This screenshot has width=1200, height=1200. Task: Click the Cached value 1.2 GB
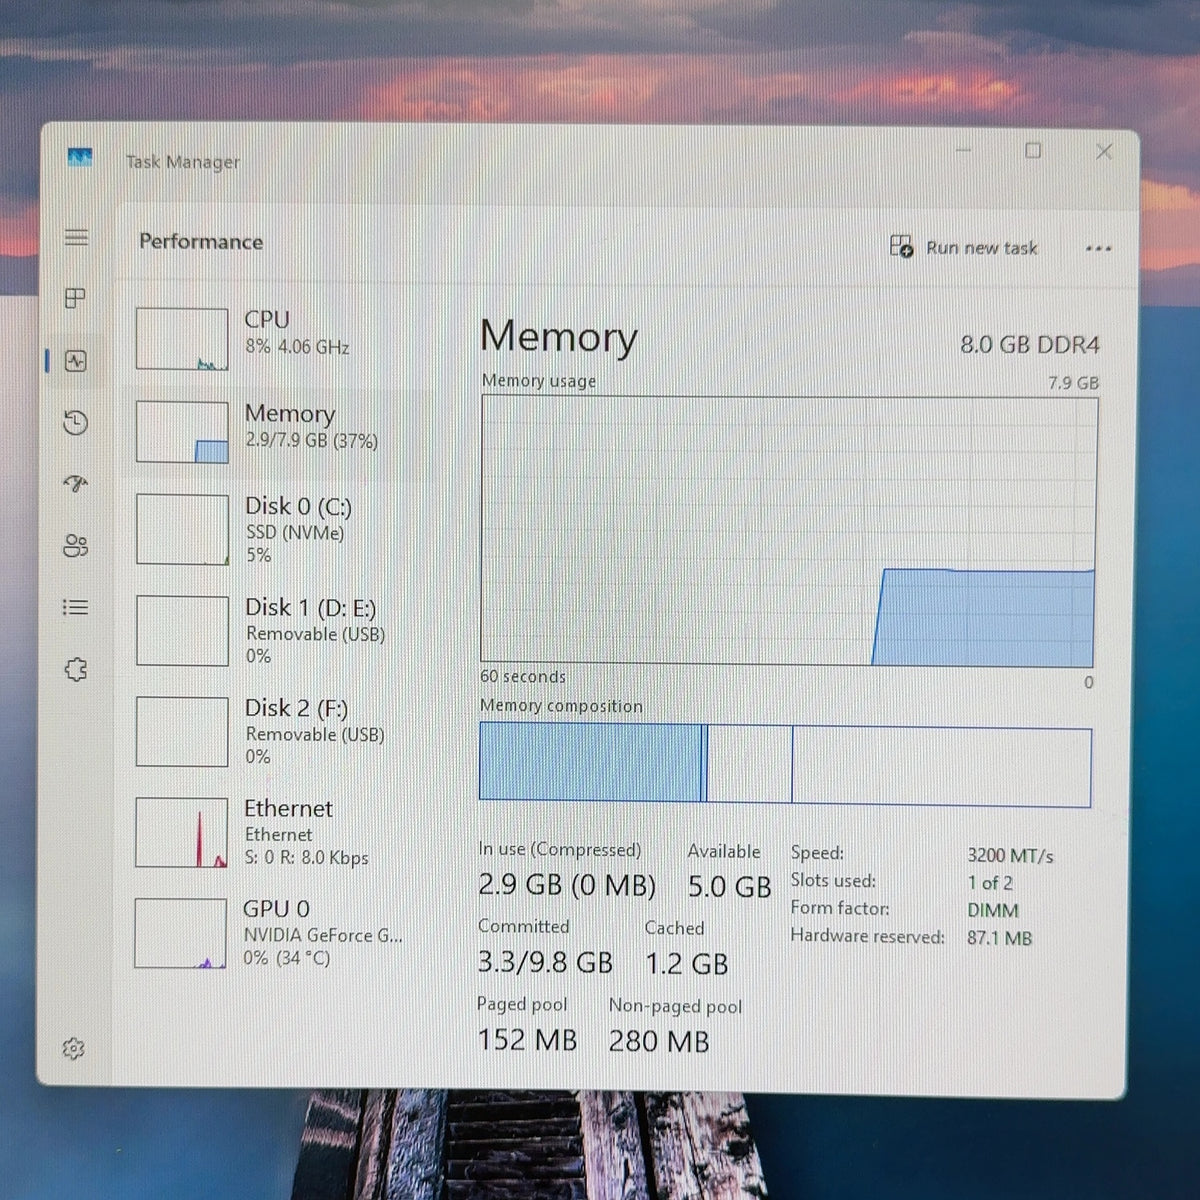click(x=686, y=964)
